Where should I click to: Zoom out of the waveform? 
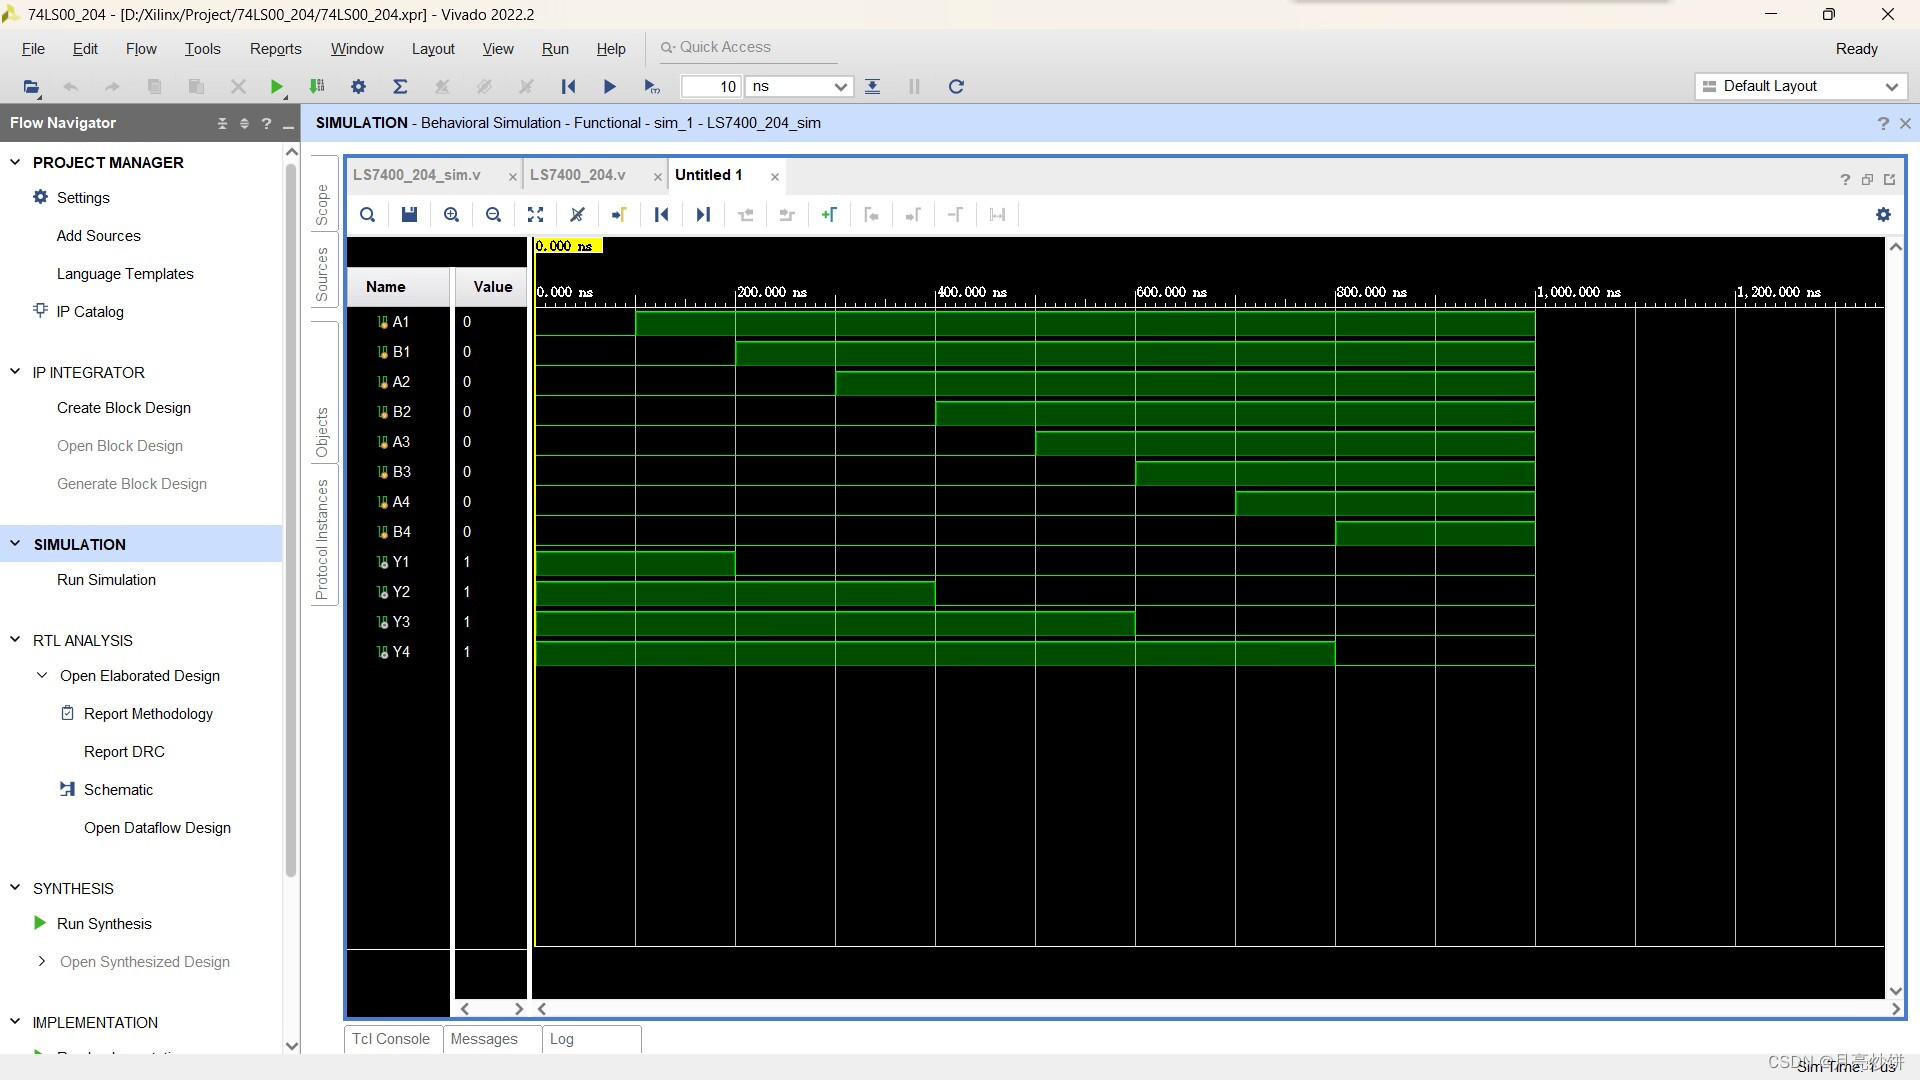coord(493,214)
